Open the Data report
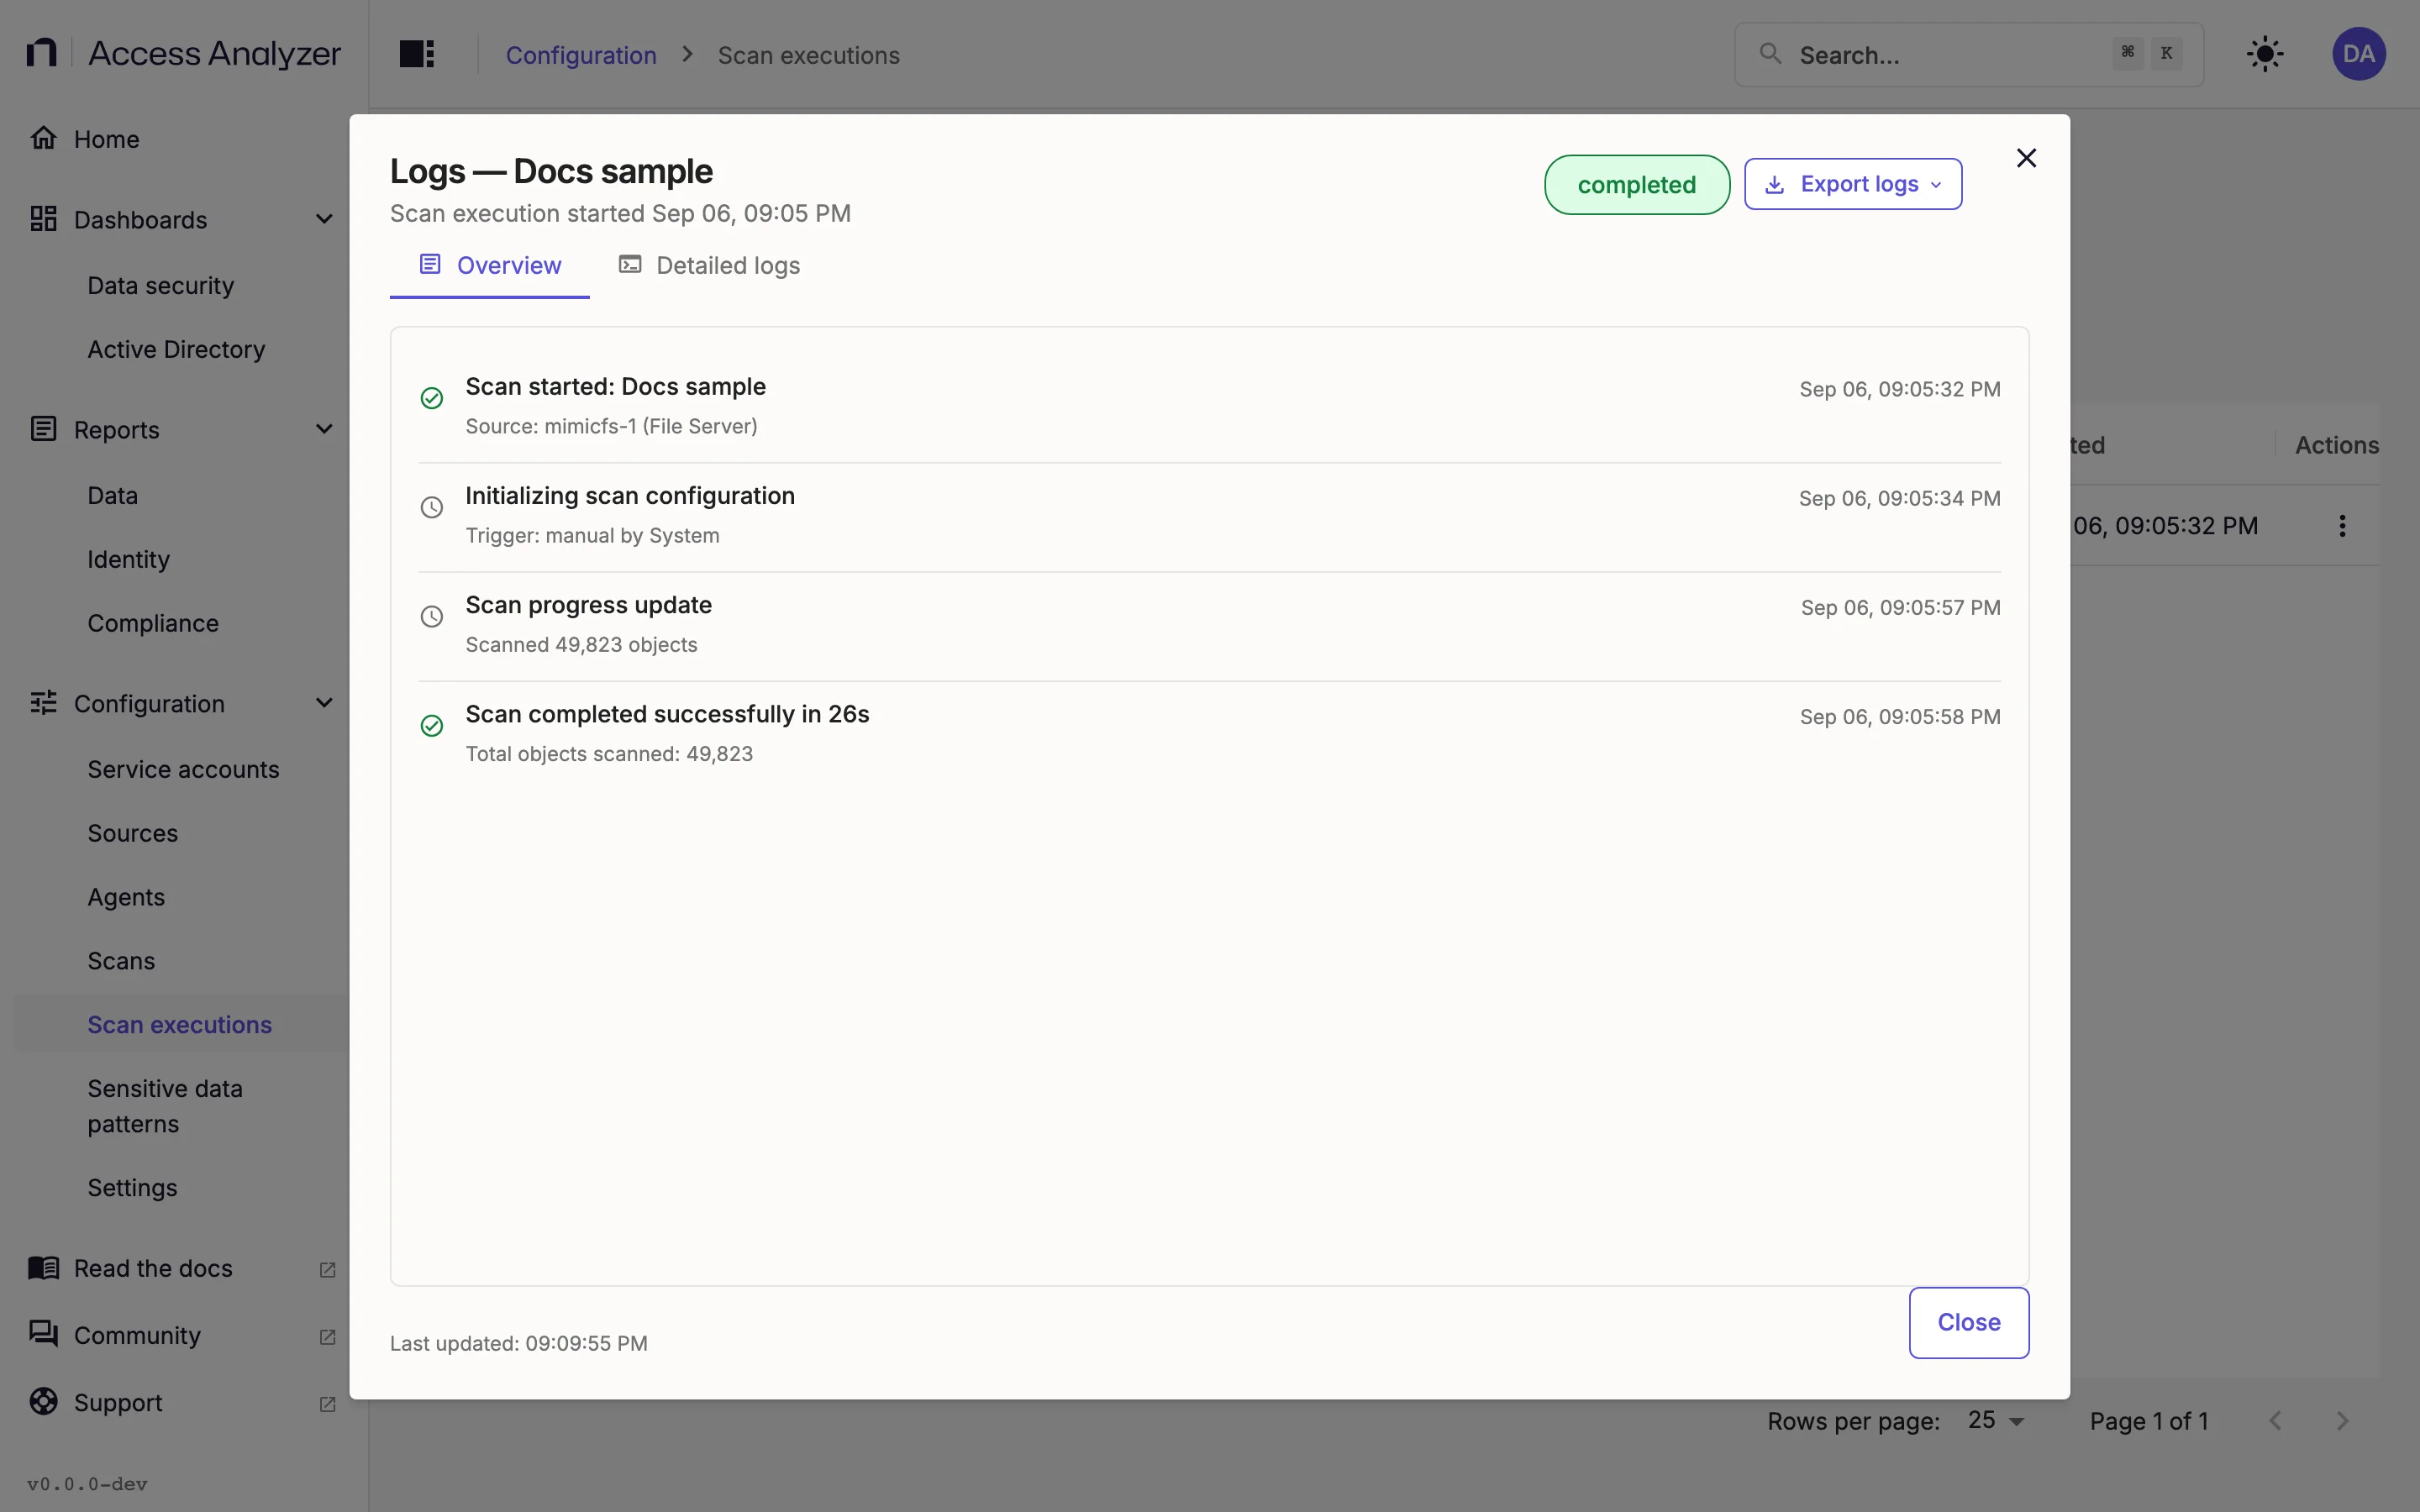Image resolution: width=2420 pixels, height=1512 pixels. coord(112,495)
